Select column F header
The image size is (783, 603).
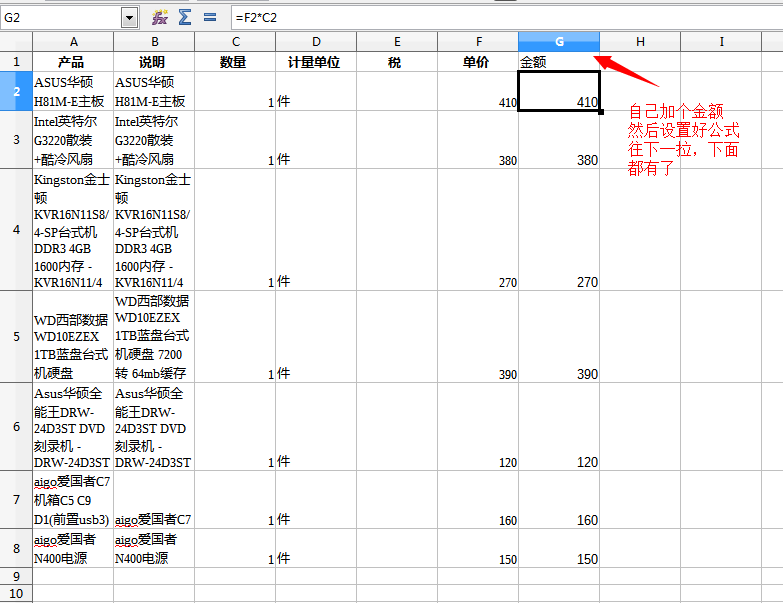point(477,41)
